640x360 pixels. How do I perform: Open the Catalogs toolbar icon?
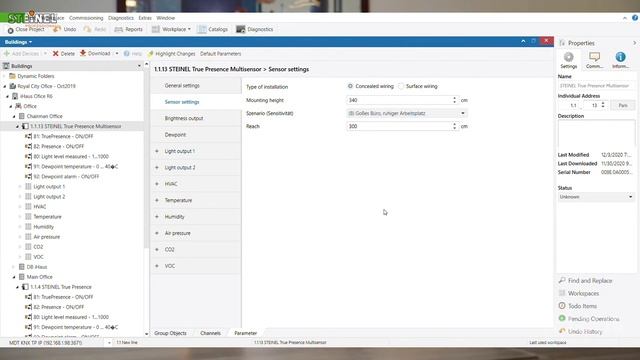(x=202, y=29)
